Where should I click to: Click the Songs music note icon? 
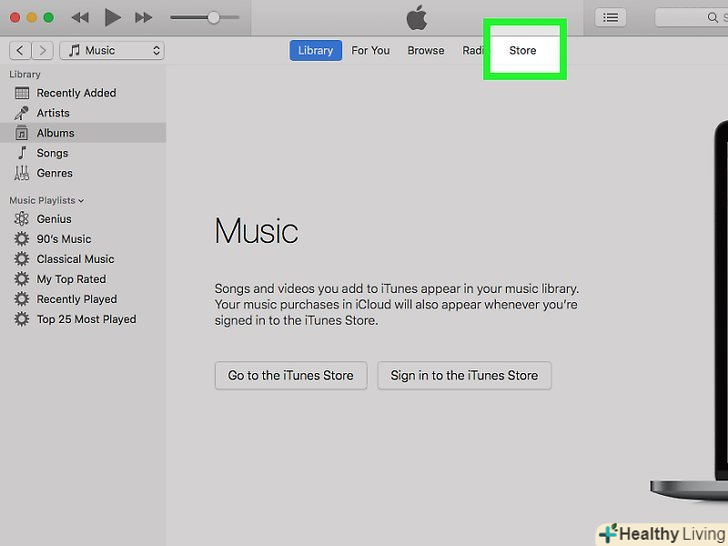pyautogui.click(x=22, y=153)
